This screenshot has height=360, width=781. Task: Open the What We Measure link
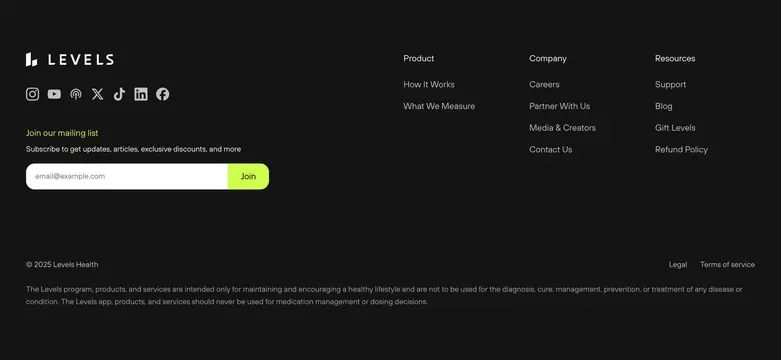[x=439, y=106]
